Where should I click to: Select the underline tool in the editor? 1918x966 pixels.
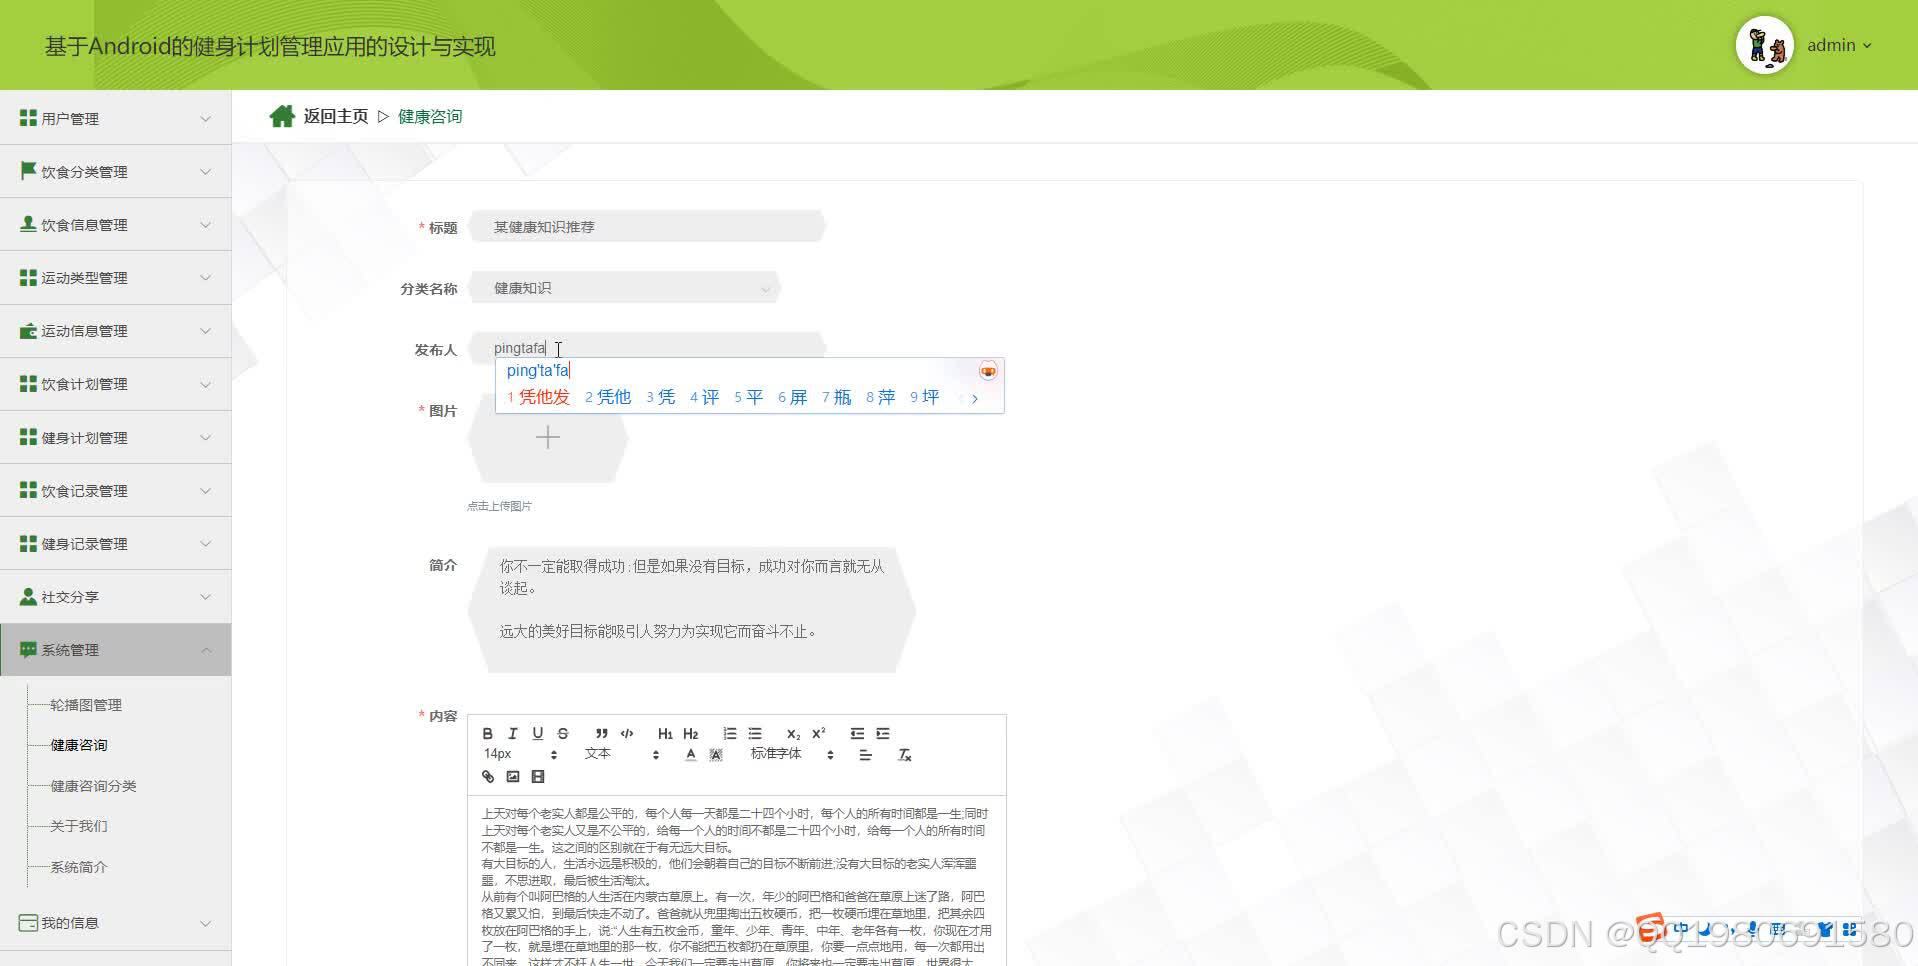[538, 733]
